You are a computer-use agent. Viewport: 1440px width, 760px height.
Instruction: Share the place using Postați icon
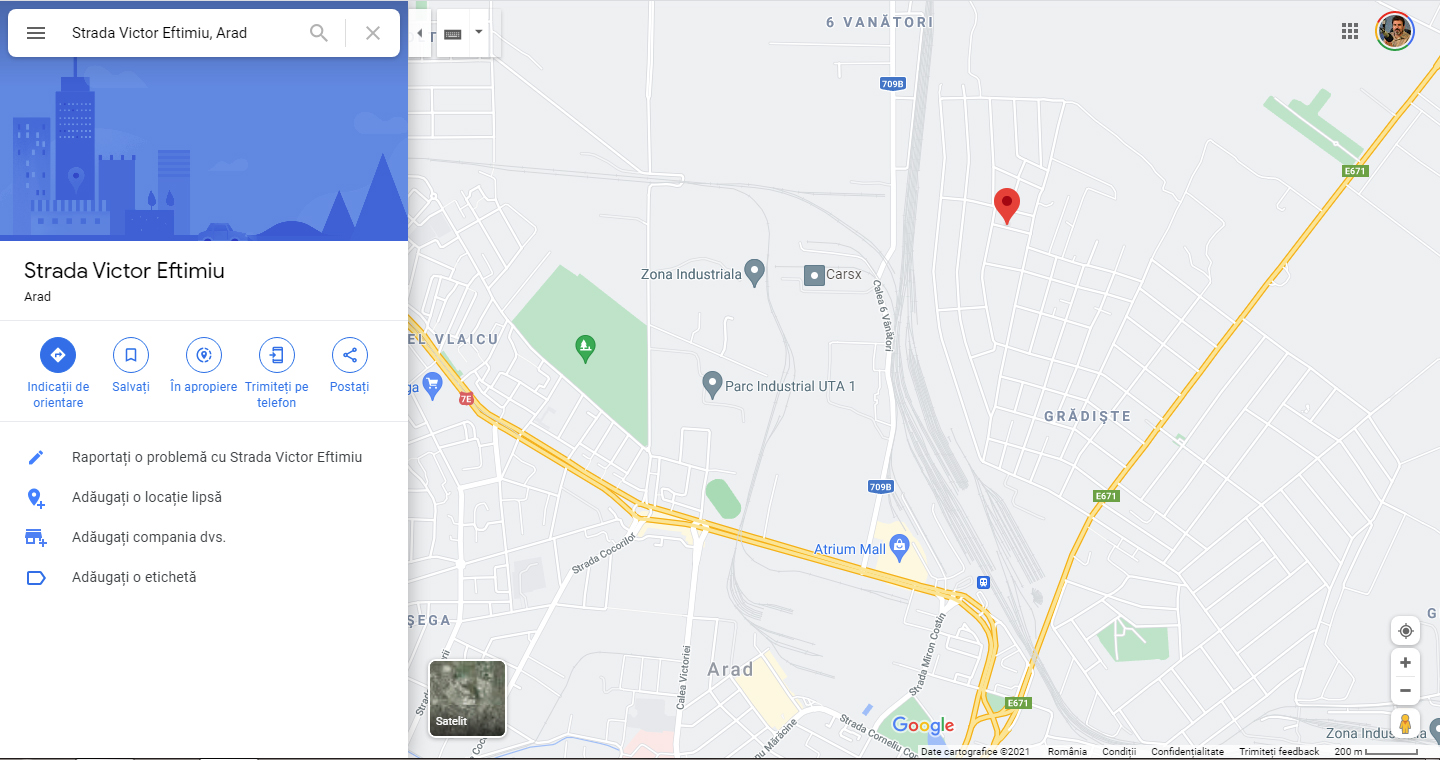tap(350, 355)
